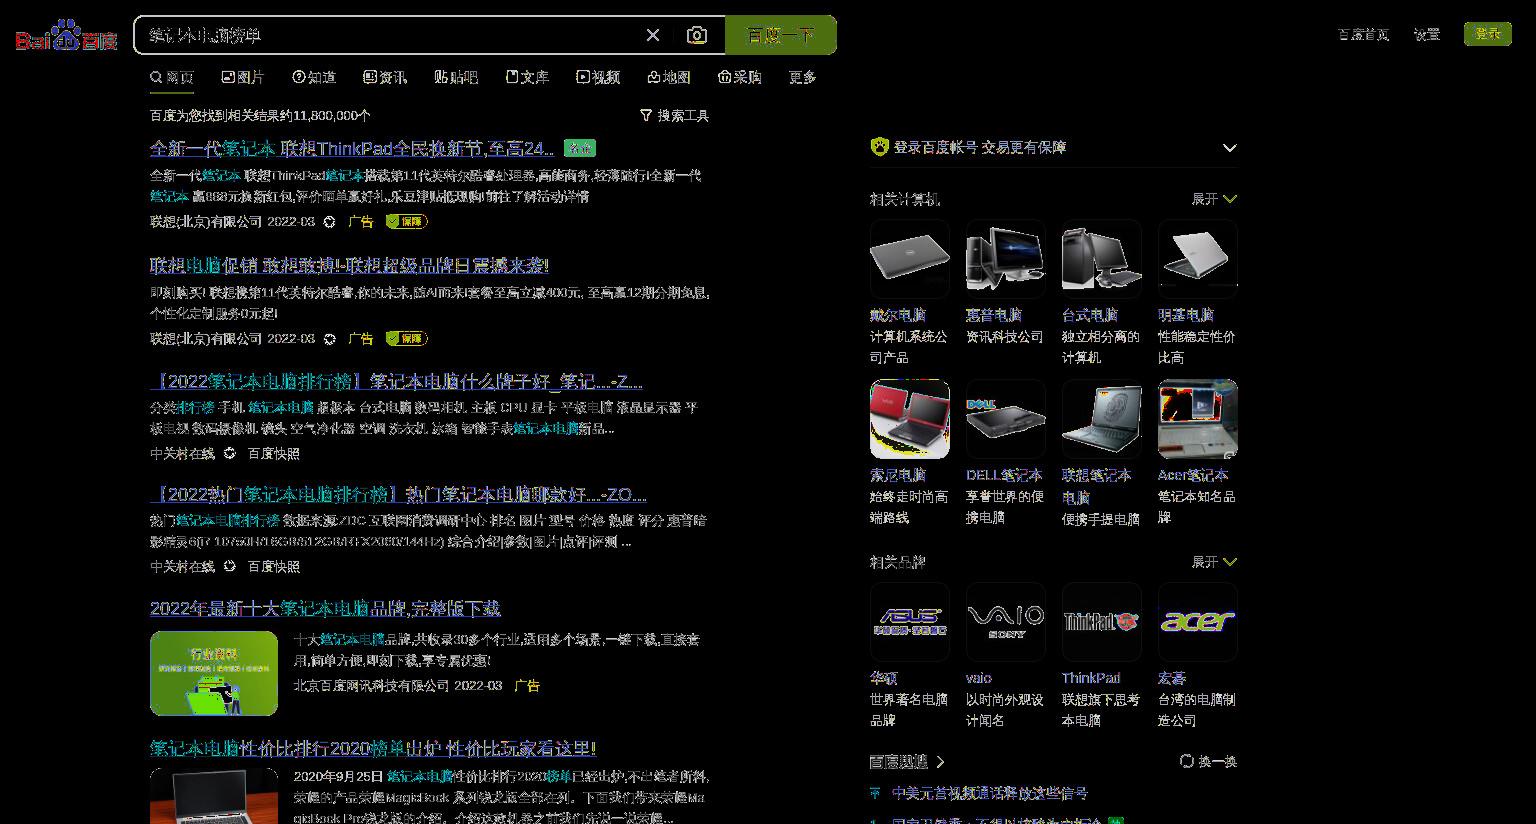Click inside the Baidu search input field
Image resolution: width=1536 pixels, height=824 pixels.
(390, 35)
